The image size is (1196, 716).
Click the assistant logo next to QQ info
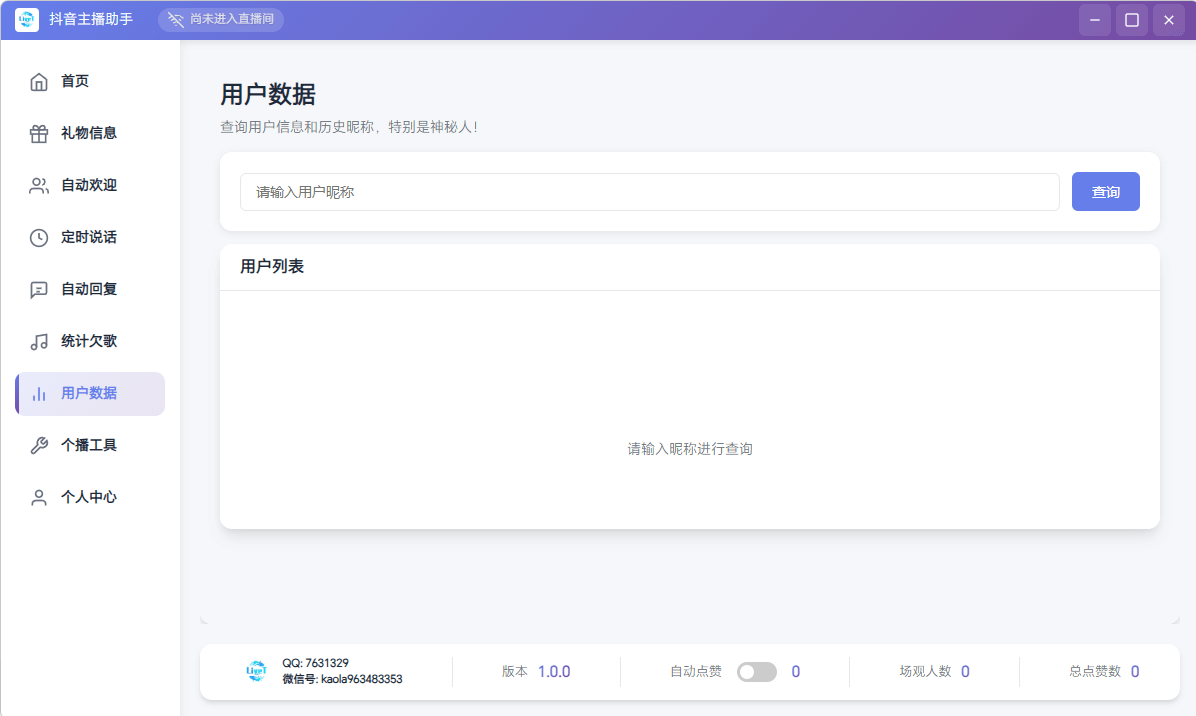click(256, 671)
